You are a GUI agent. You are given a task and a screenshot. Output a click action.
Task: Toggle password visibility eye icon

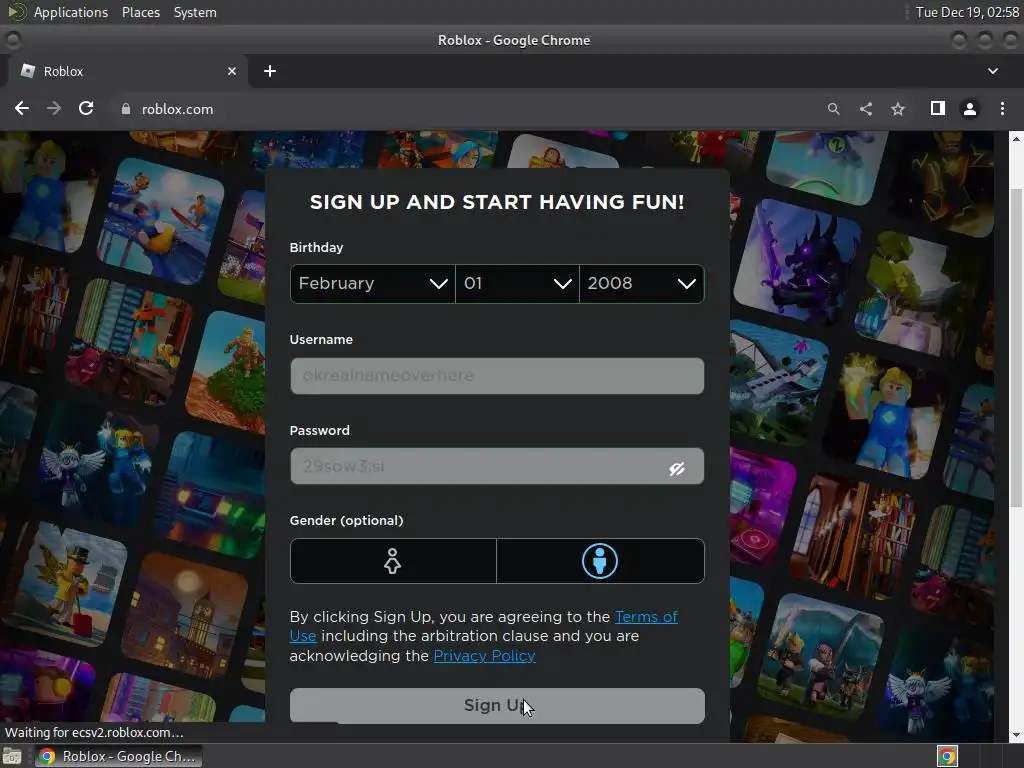677,468
